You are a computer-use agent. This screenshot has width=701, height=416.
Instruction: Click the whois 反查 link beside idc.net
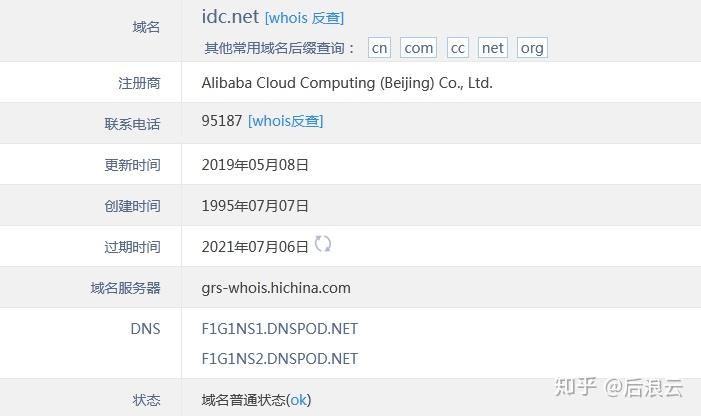[304, 18]
